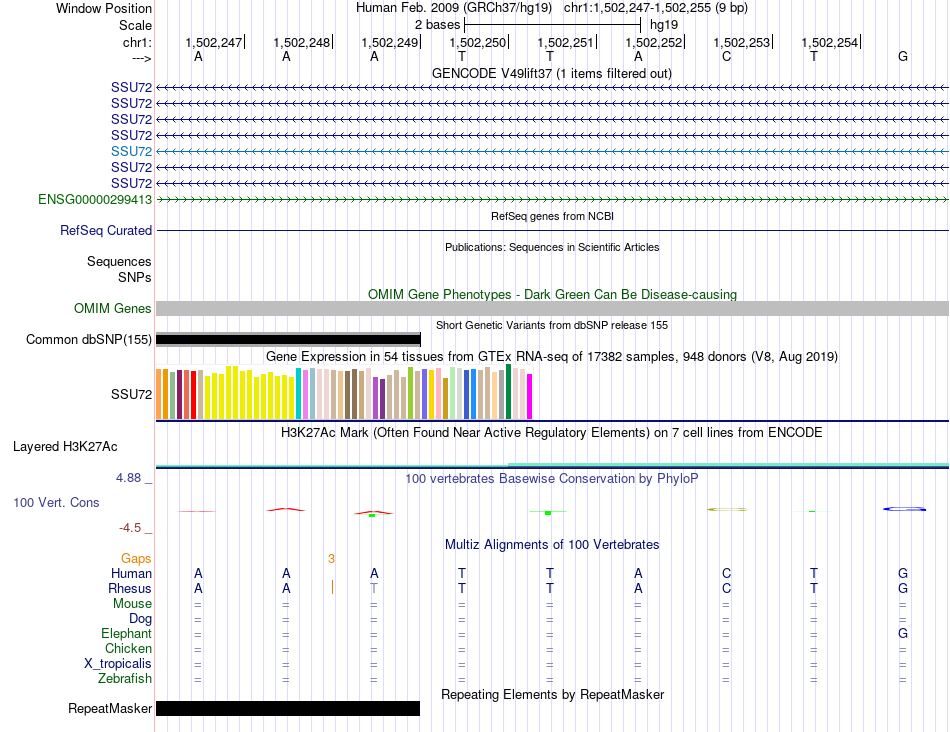
Task: Click the RepeatMasker track label
Action: click(x=110, y=708)
